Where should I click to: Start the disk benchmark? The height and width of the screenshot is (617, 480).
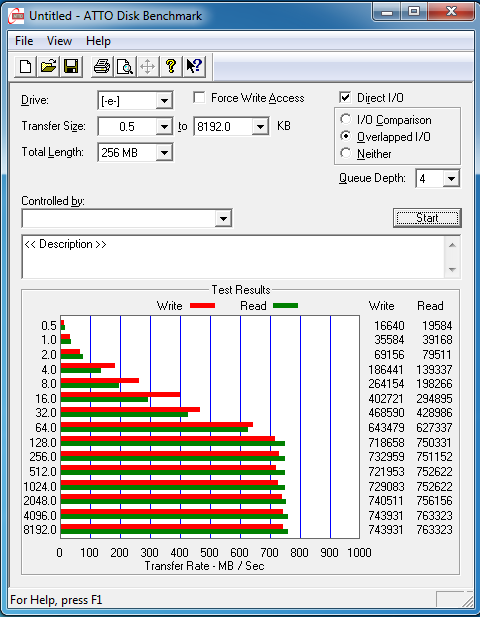(427, 218)
